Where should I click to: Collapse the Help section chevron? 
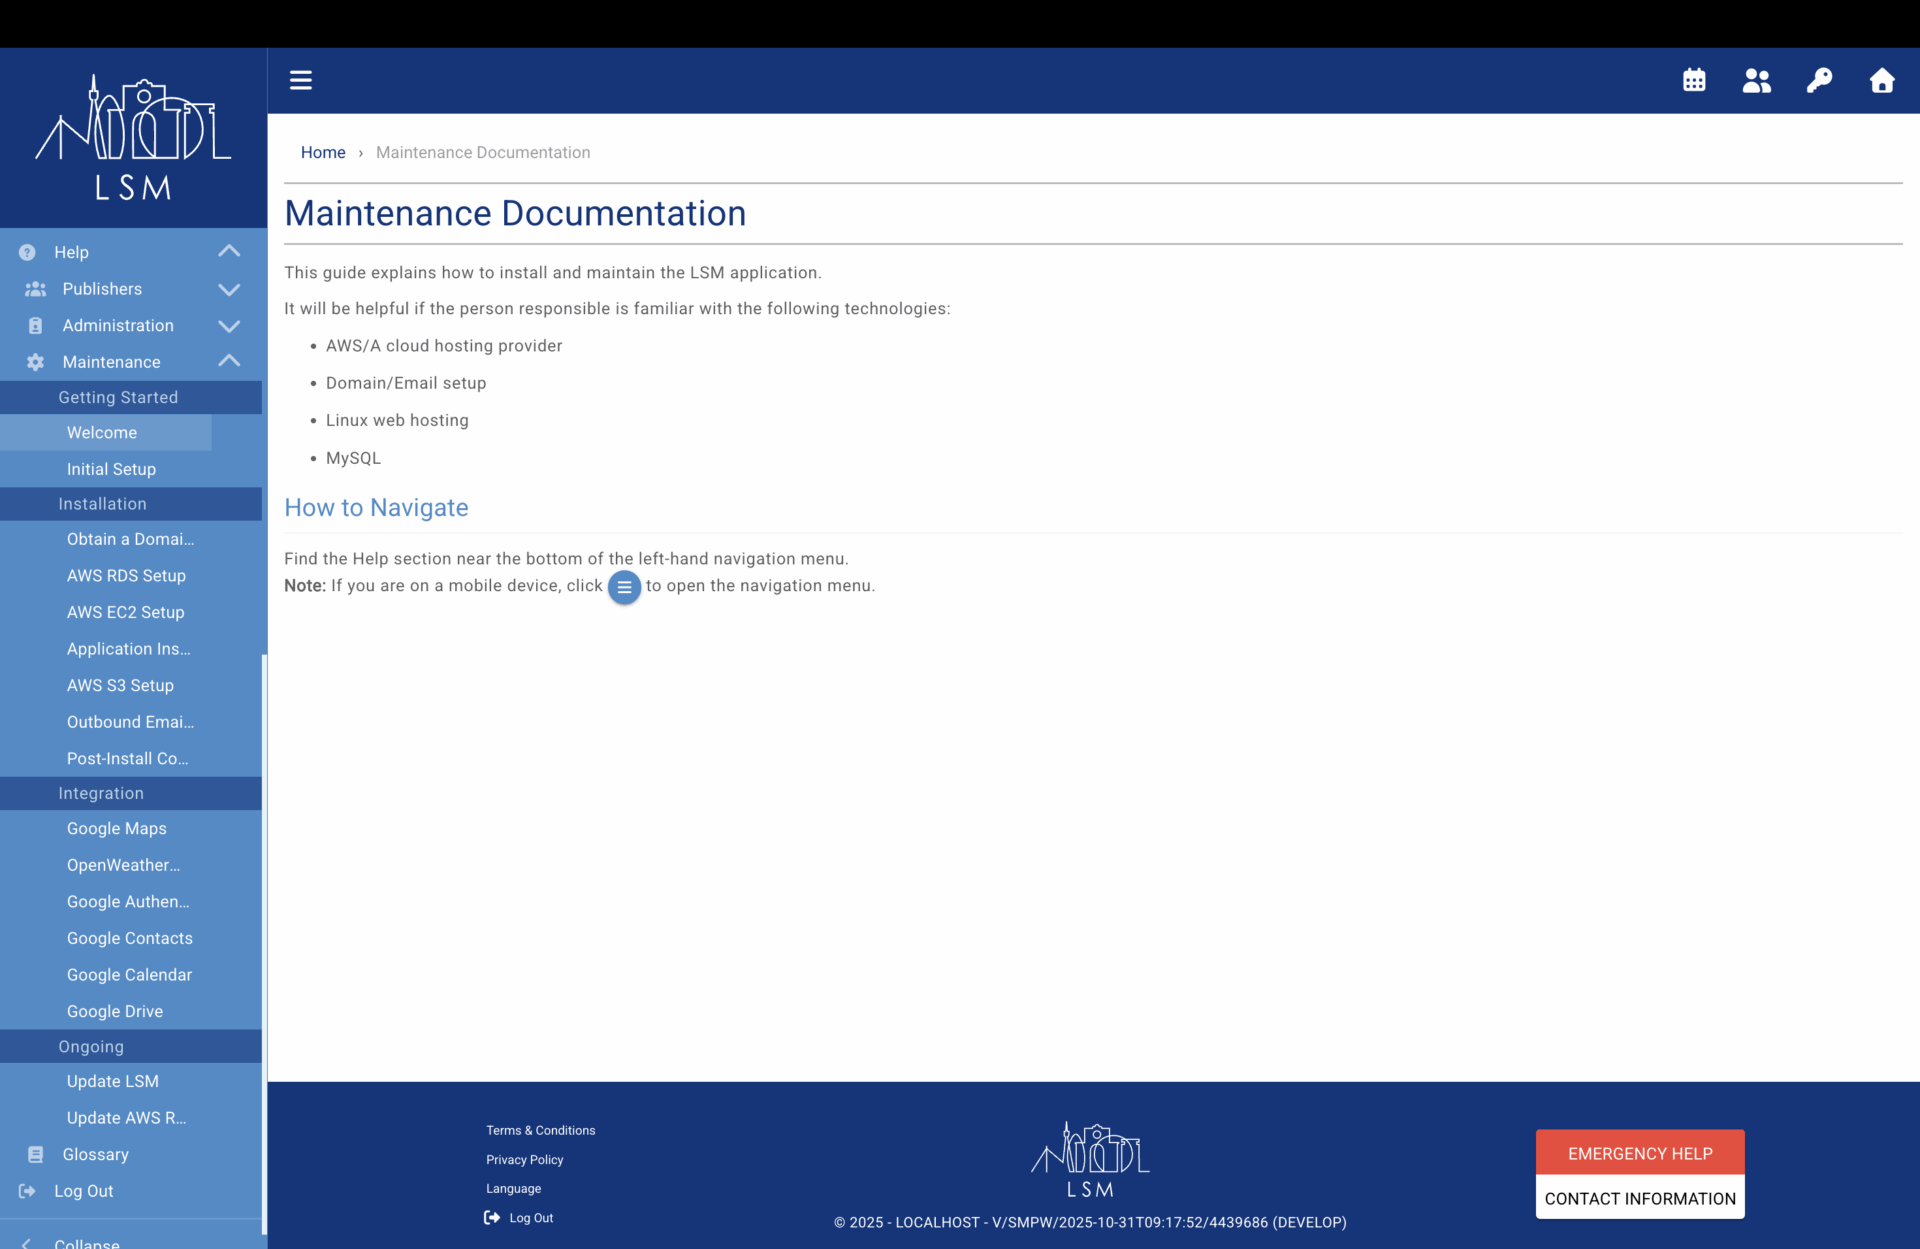point(229,252)
